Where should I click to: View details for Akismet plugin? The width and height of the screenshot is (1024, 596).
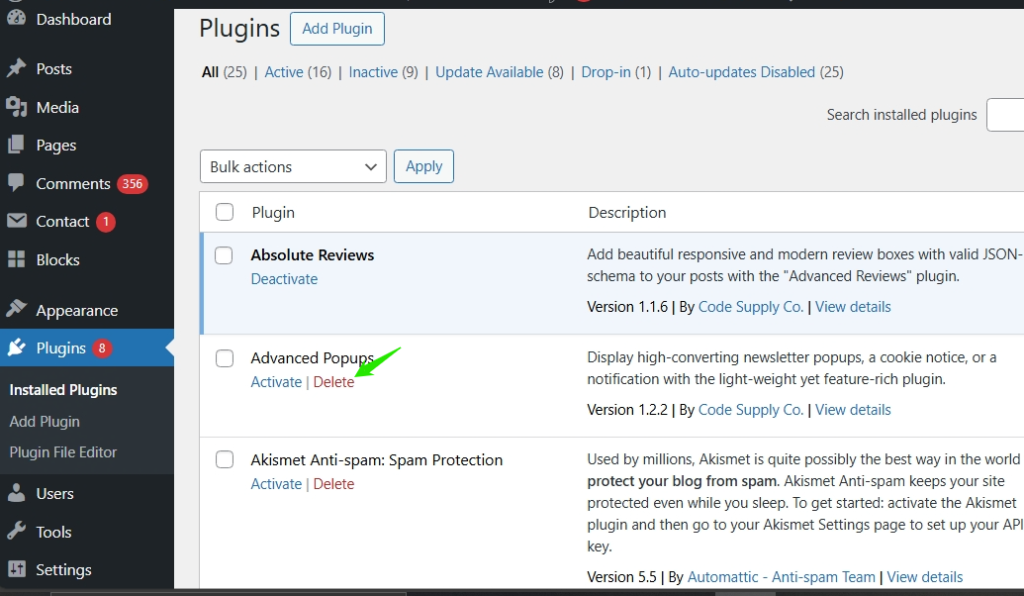pyautogui.click(x=925, y=577)
